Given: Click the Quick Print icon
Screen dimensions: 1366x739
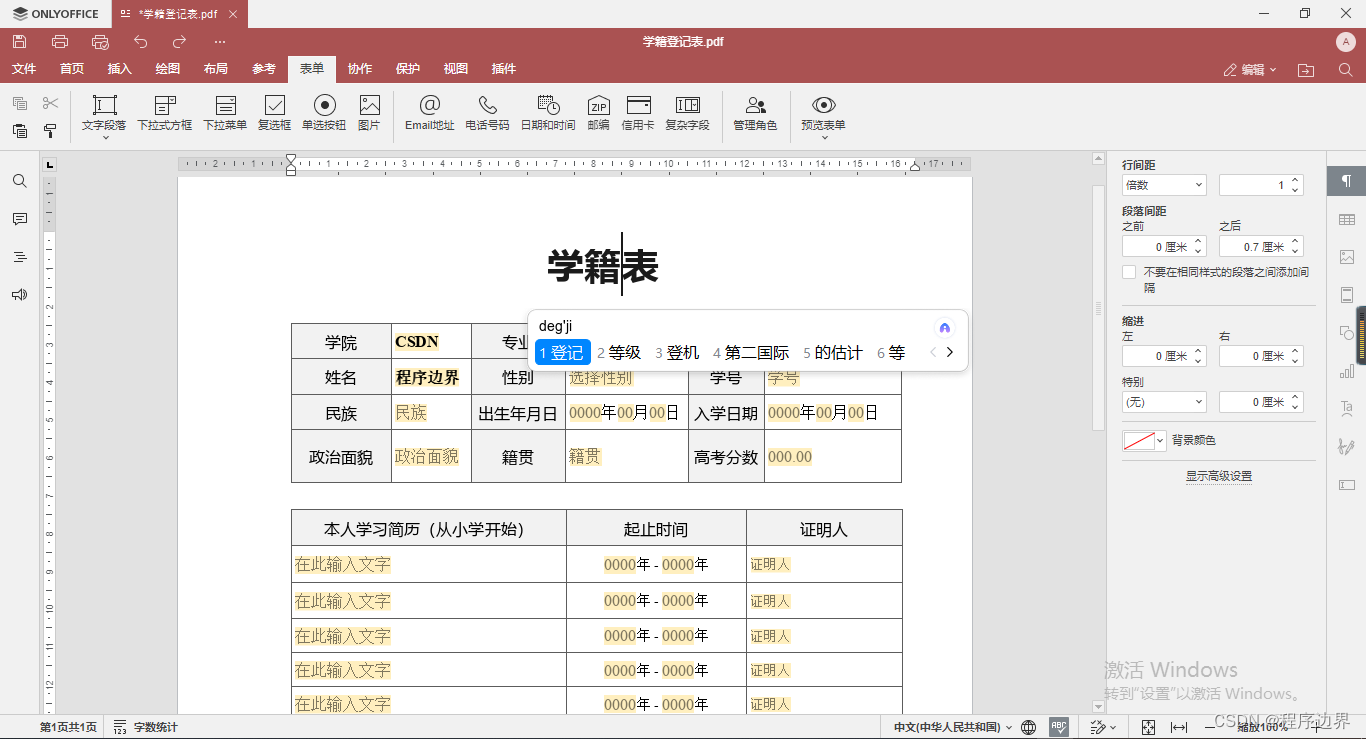Looking at the screenshot, I should [x=100, y=42].
